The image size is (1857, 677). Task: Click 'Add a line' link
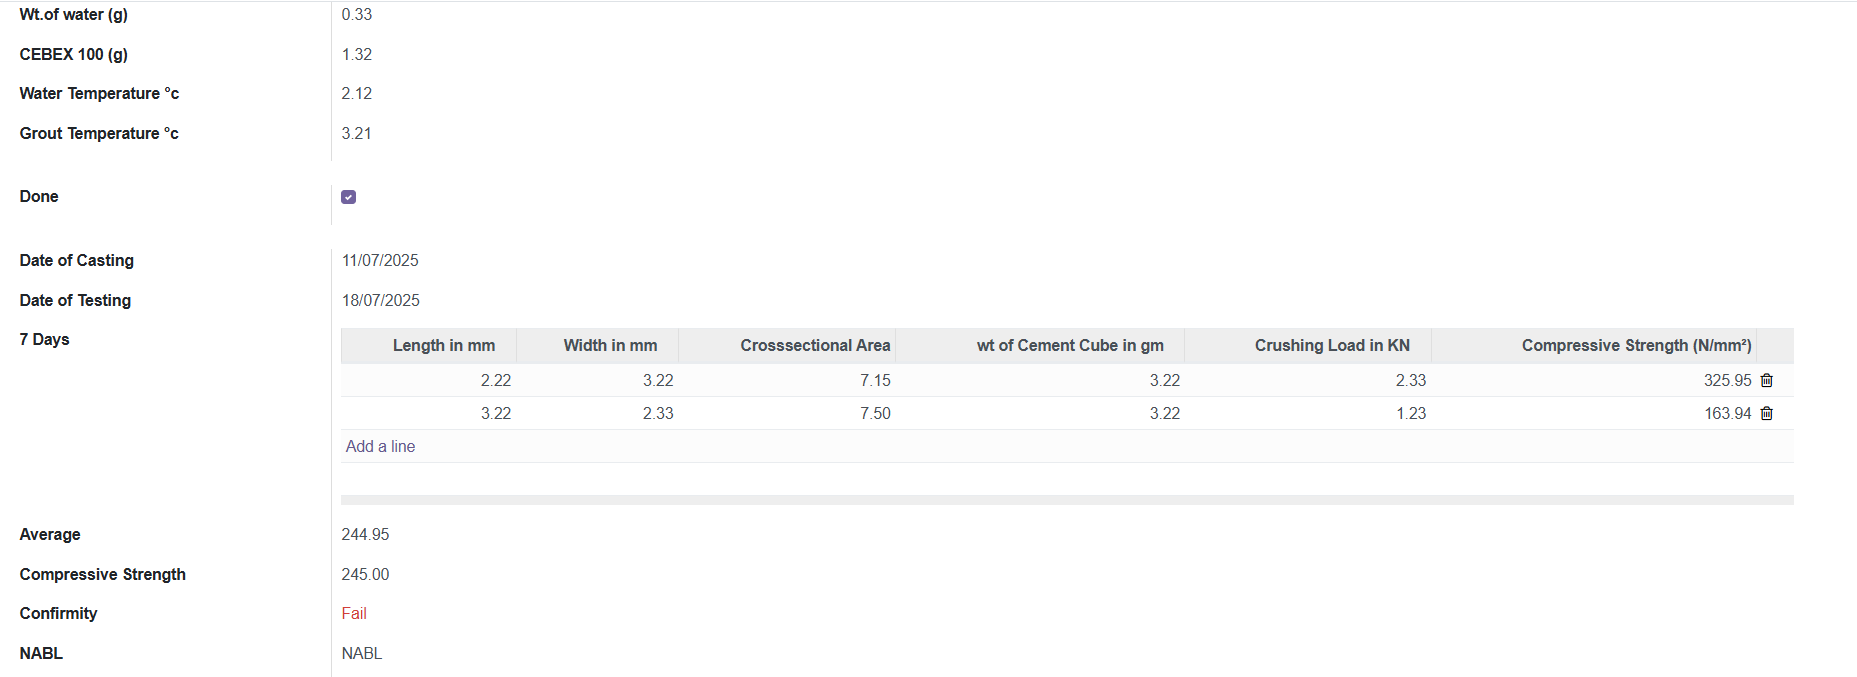click(380, 446)
